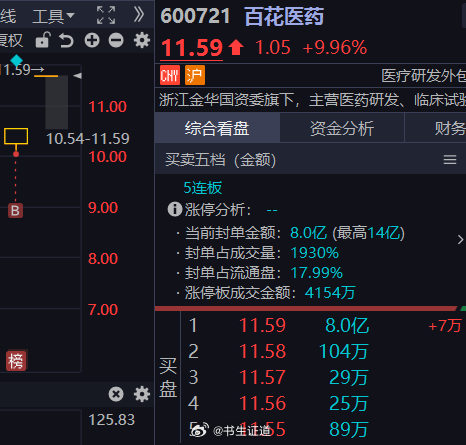
Task: Undo last chart action
Action: [x=66, y=41]
